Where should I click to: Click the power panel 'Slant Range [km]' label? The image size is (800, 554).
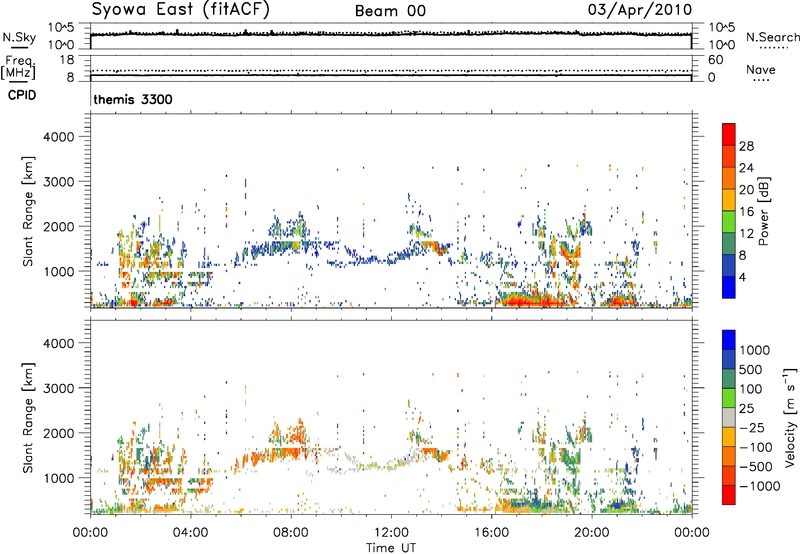point(28,211)
